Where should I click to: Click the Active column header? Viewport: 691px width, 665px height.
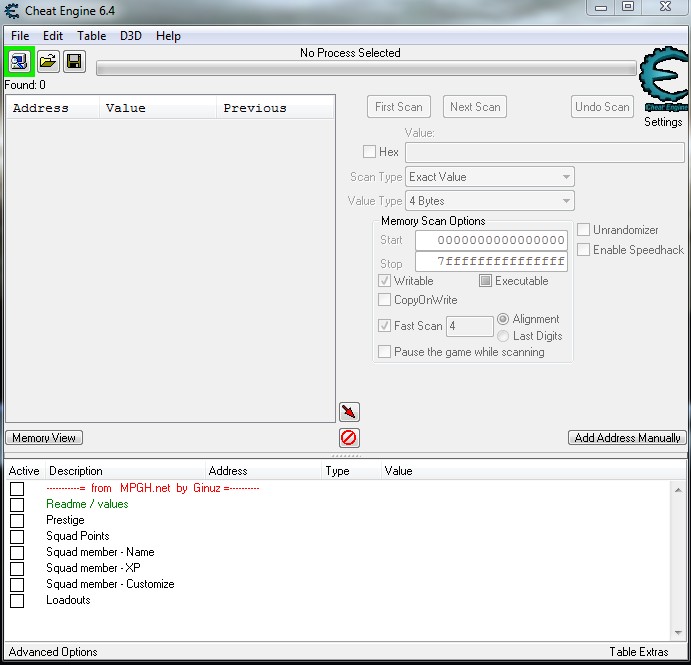point(24,471)
